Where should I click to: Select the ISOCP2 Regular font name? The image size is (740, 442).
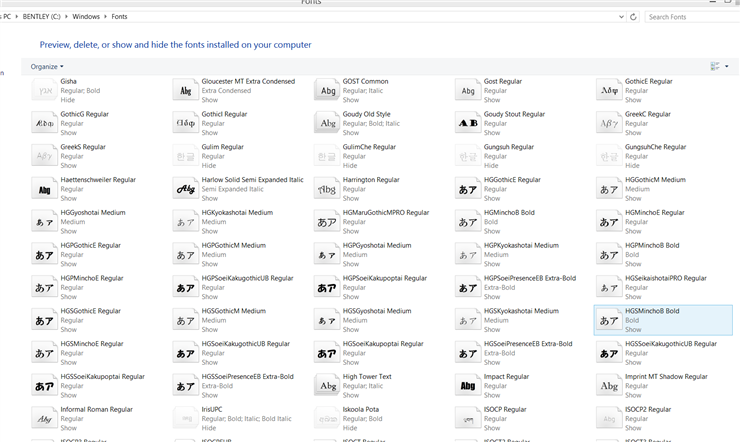click(x=648, y=409)
